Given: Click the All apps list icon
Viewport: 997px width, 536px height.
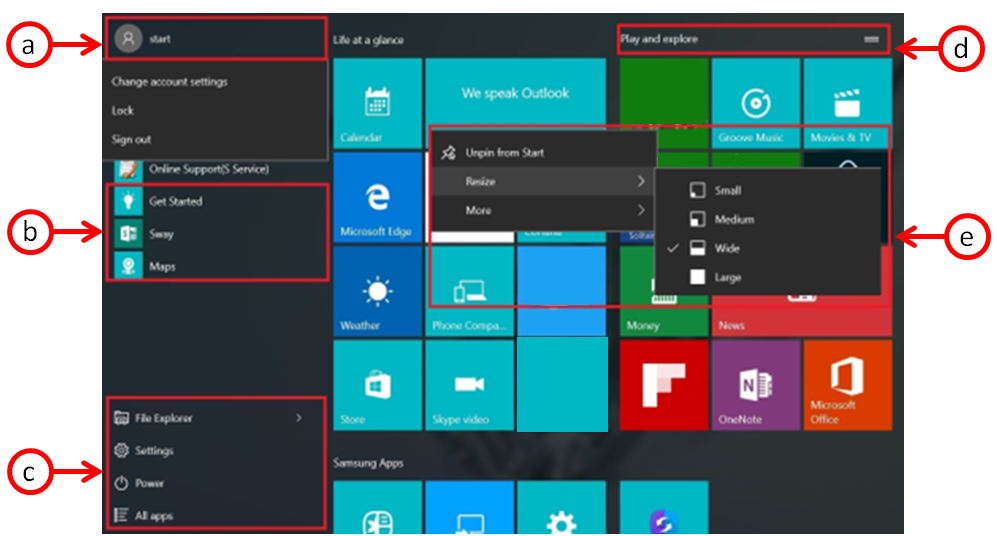Looking at the screenshot, I should (121, 515).
